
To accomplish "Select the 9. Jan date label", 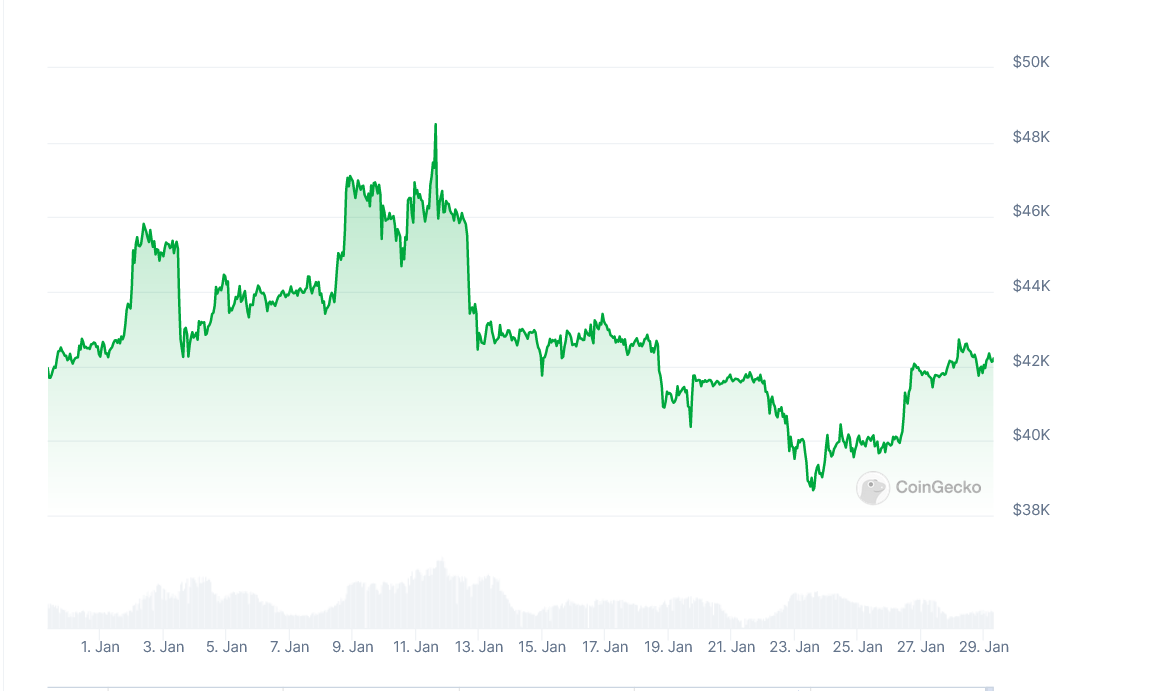I will [353, 647].
